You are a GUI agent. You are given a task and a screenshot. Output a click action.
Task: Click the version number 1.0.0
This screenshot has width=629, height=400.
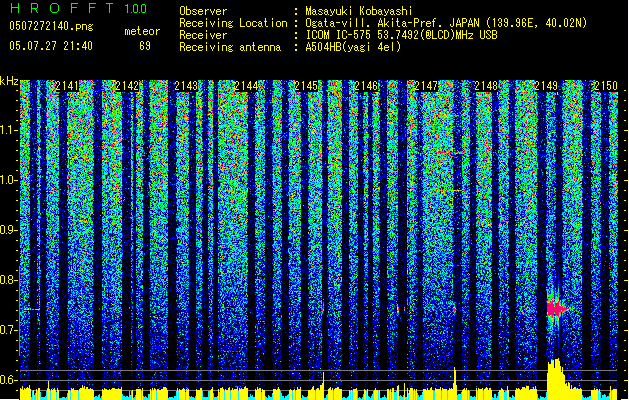(135, 9)
